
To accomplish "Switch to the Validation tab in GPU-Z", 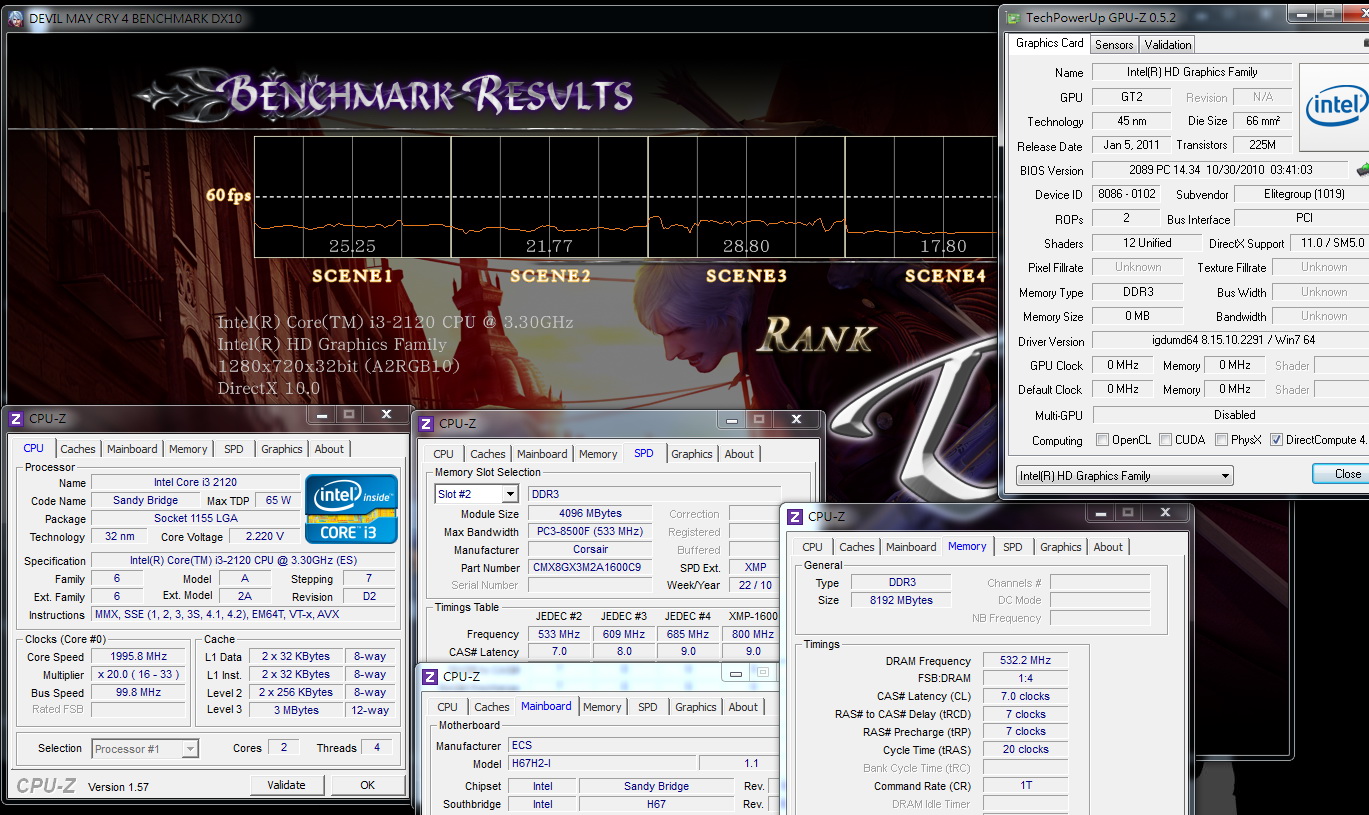I will [x=1168, y=45].
